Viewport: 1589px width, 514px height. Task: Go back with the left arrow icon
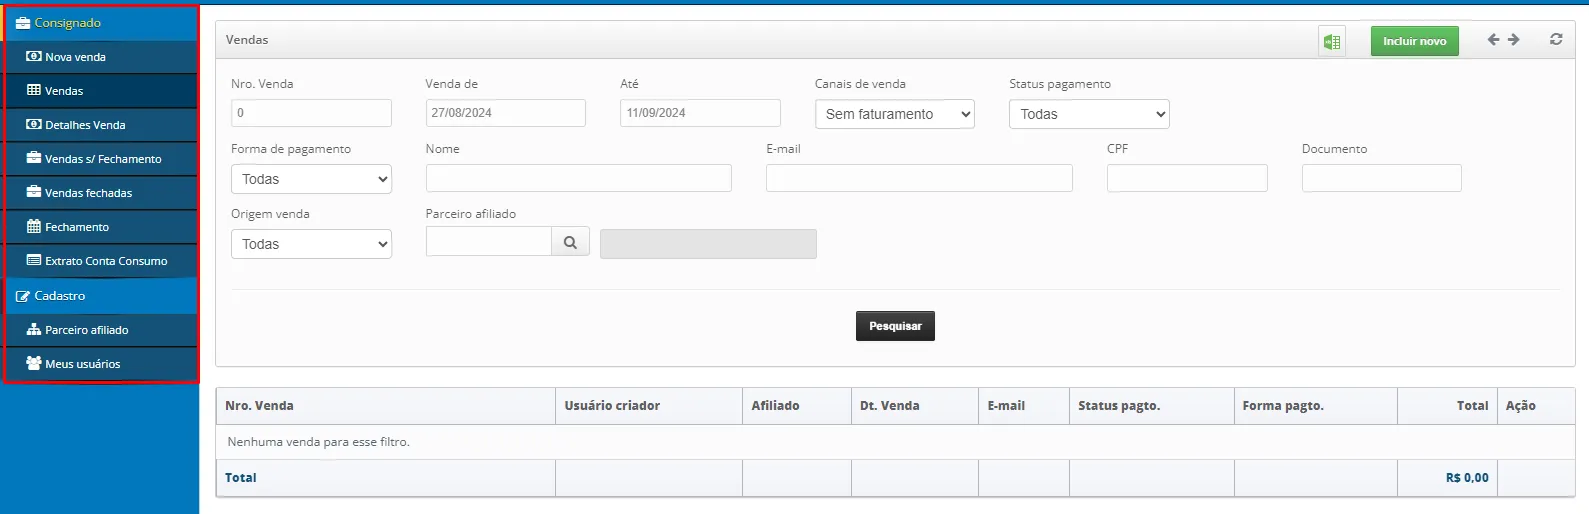coord(1493,40)
